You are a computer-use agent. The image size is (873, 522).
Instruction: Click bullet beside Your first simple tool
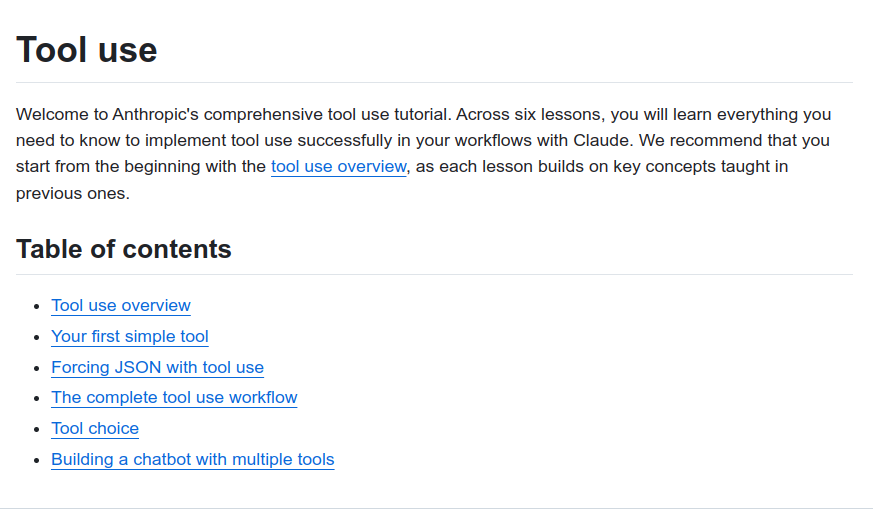pyautogui.click(x=37, y=337)
